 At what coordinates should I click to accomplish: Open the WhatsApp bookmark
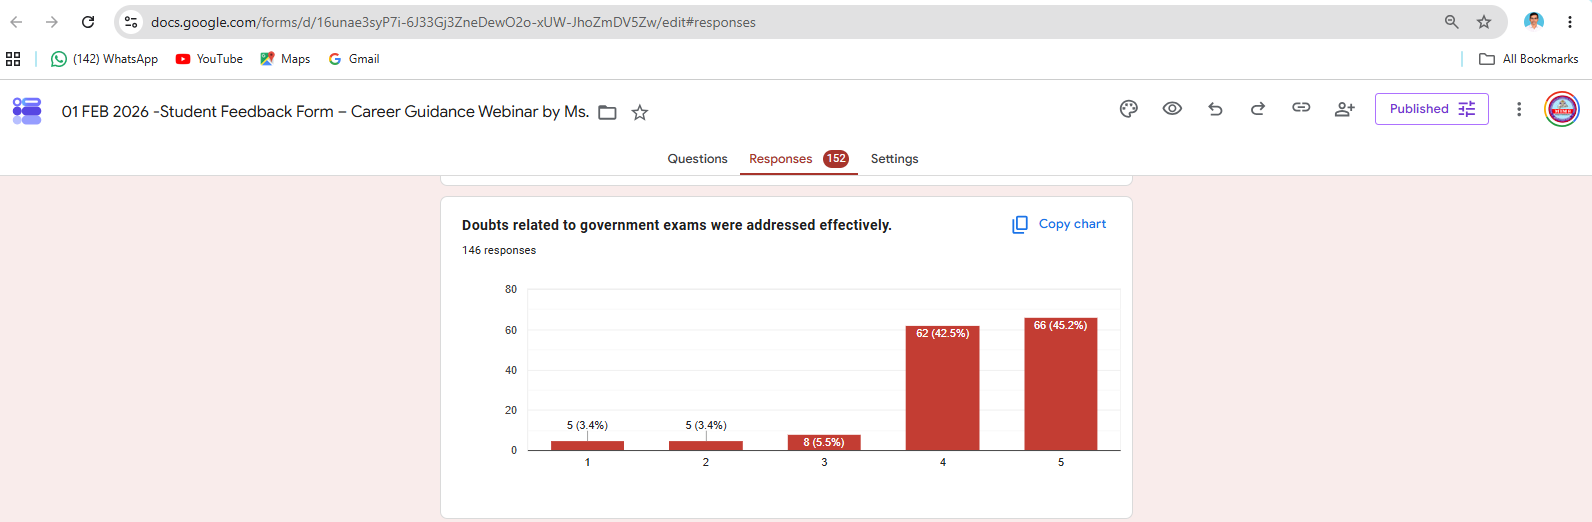105,59
